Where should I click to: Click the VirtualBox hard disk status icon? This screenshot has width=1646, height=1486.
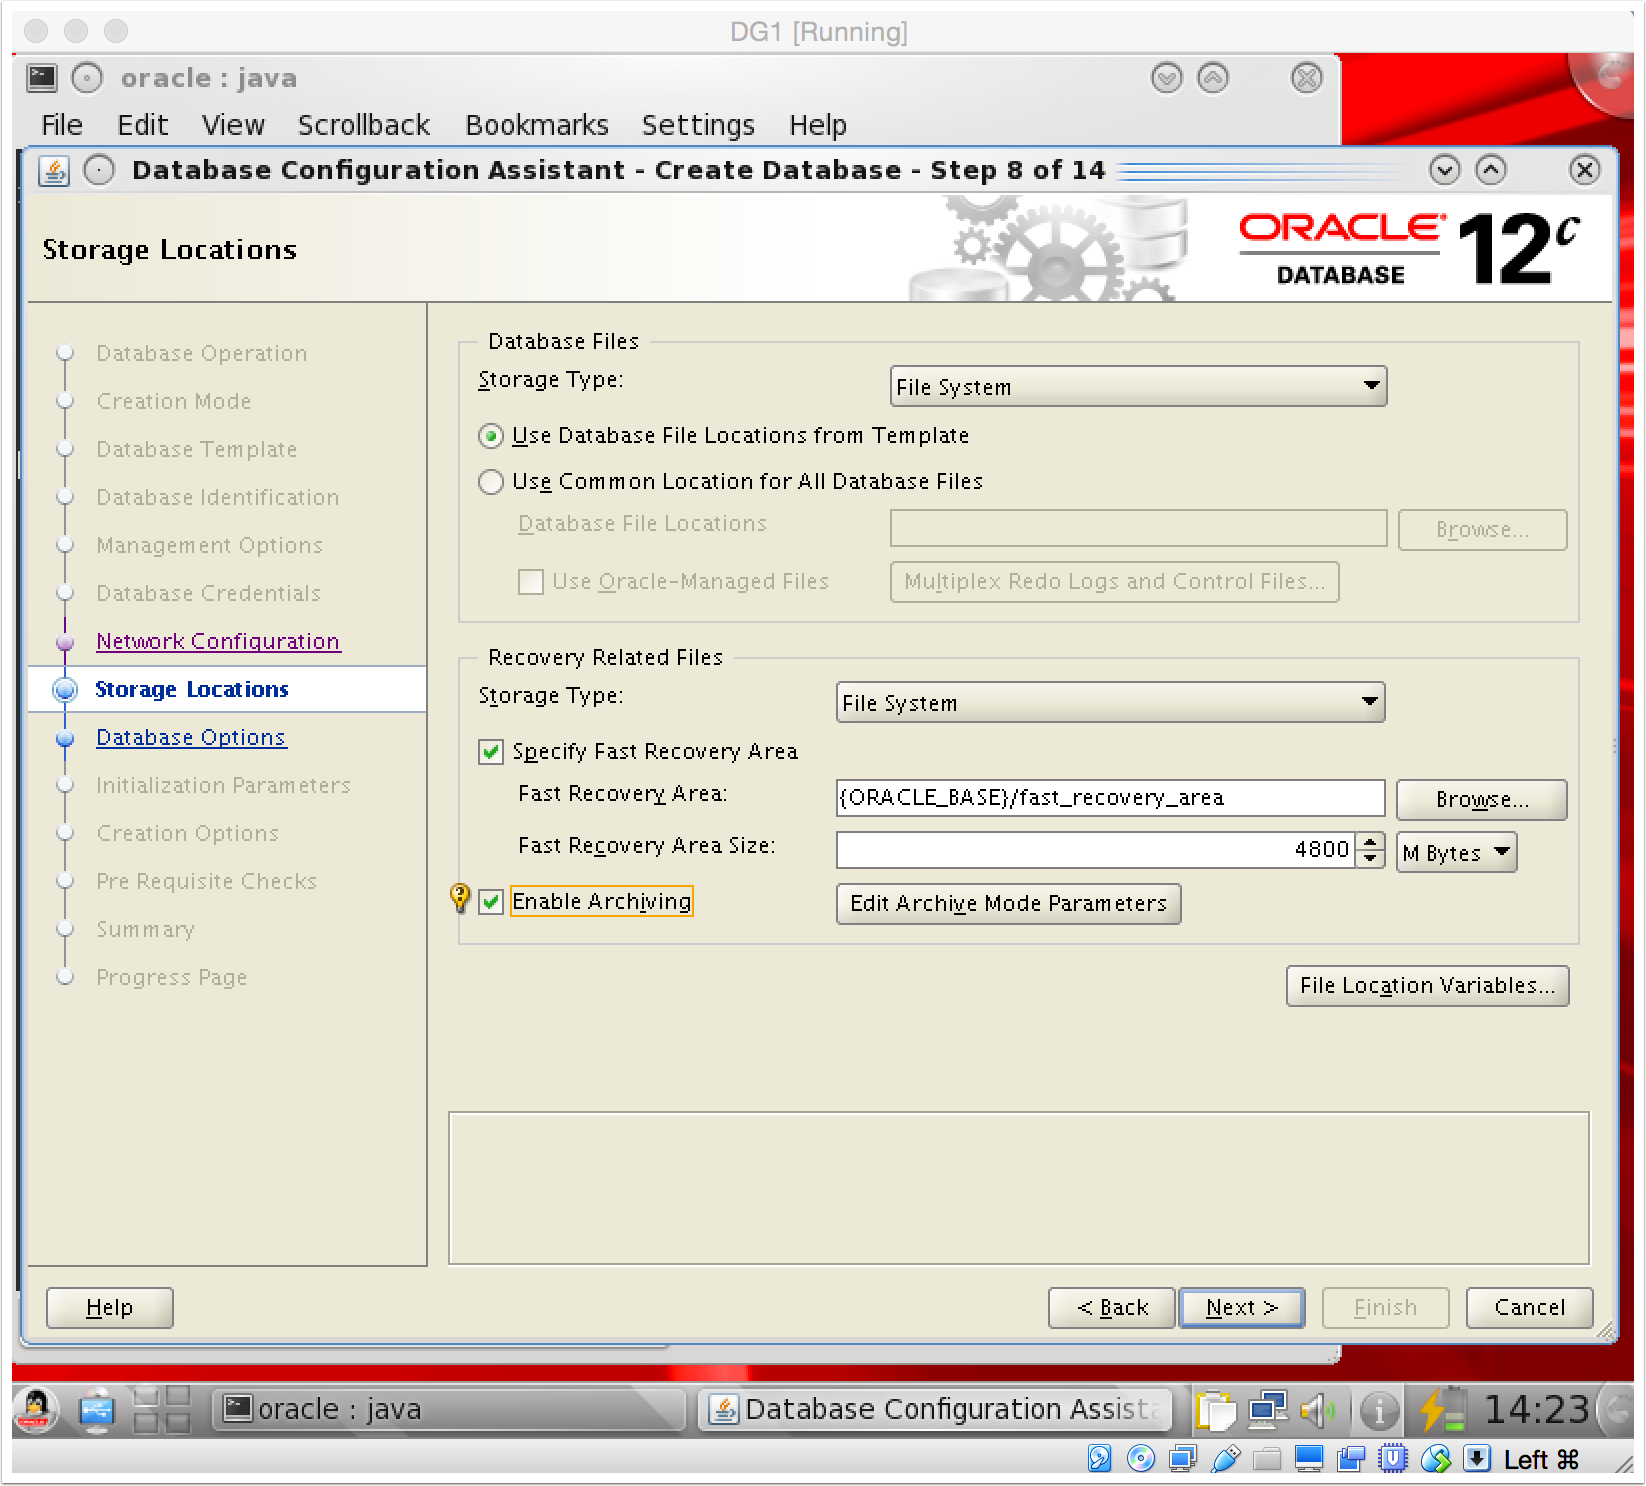tap(1099, 1459)
